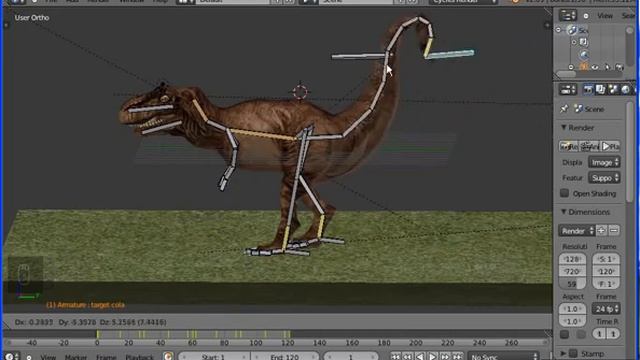The image size is (640, 360).
Task: Click the upper Aspect 1.0 field
Action: coord(572,309)
